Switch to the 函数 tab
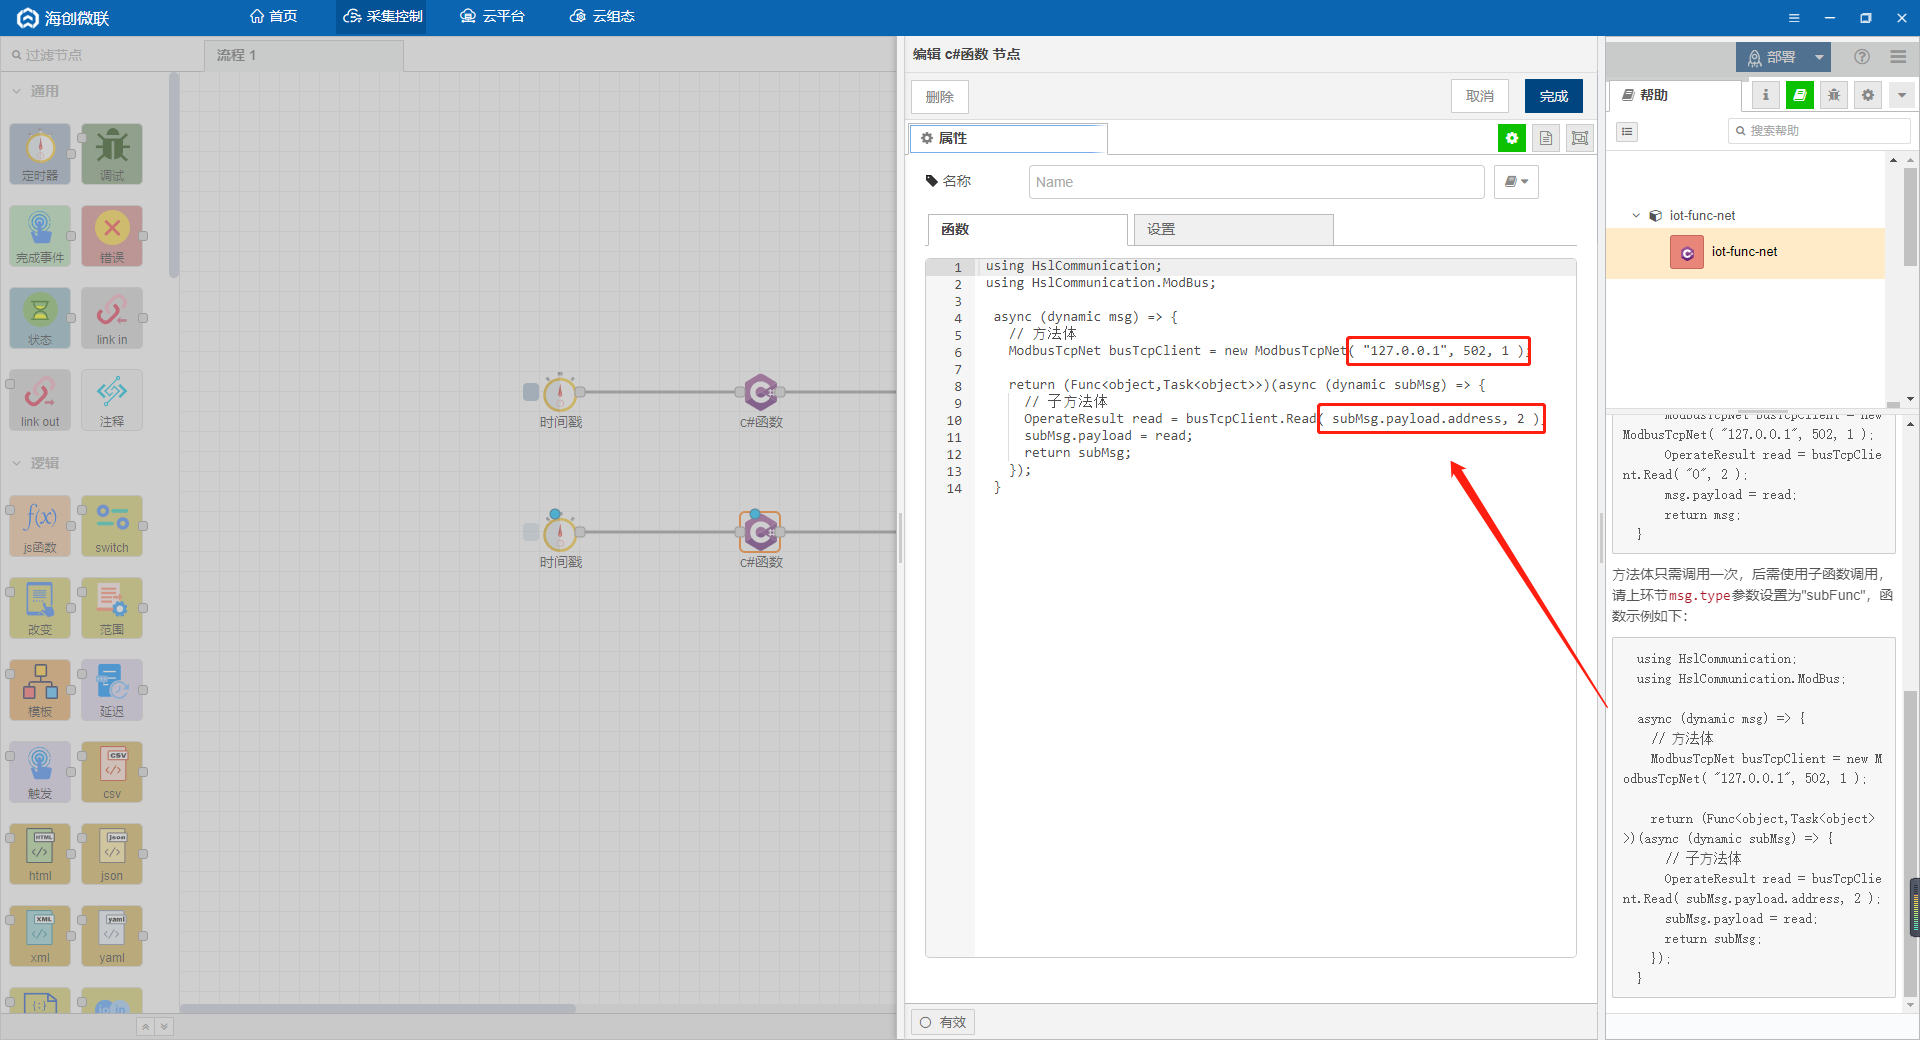This screenshot has height=1040, width=1920. [1028, 229]
